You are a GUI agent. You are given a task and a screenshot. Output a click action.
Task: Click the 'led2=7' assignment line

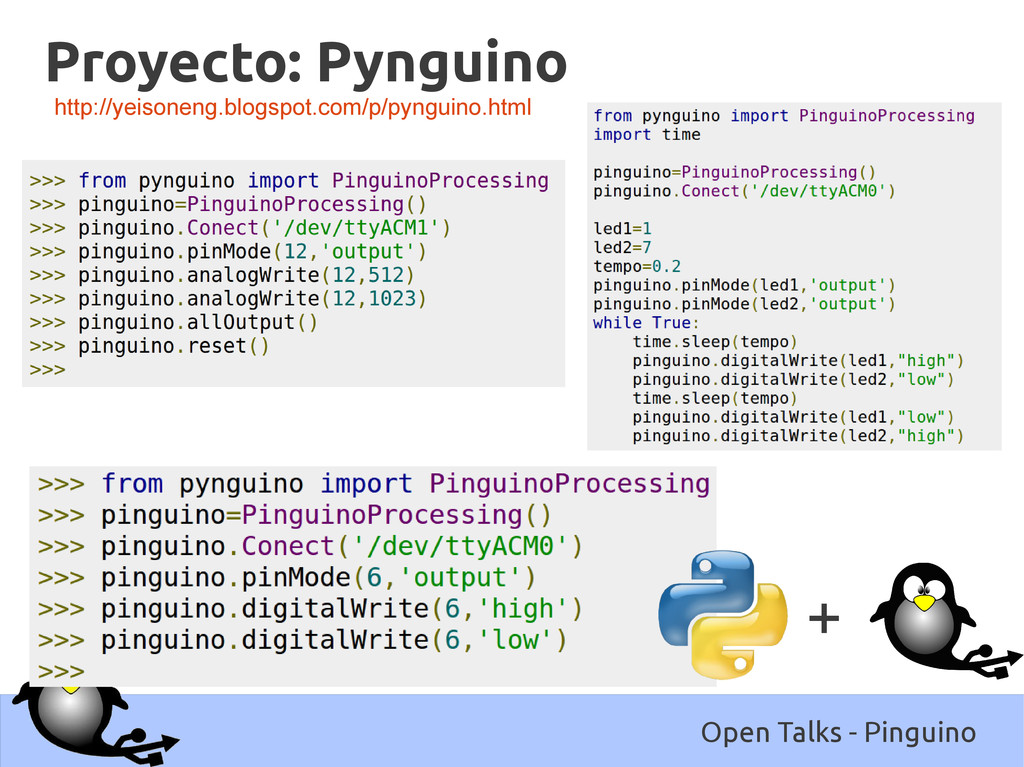(x=622, y=248)
